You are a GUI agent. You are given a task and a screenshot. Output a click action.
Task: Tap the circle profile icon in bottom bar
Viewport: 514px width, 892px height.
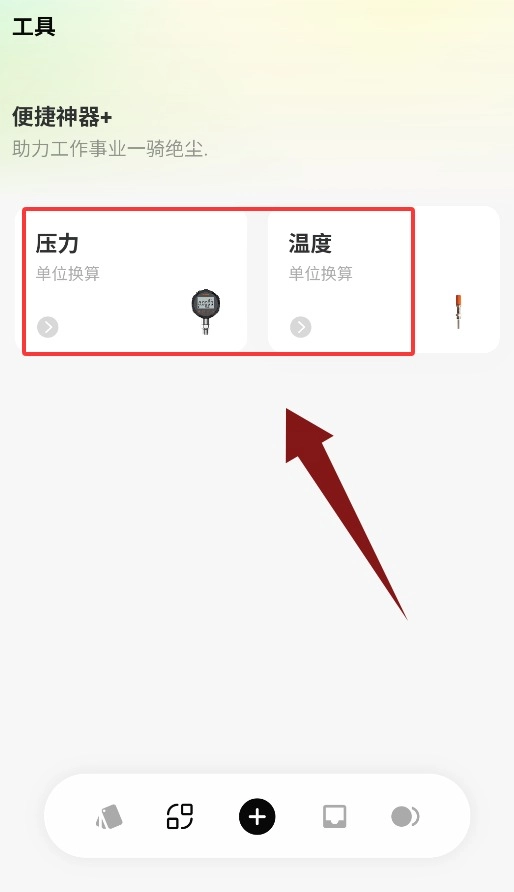pos(405,817)
